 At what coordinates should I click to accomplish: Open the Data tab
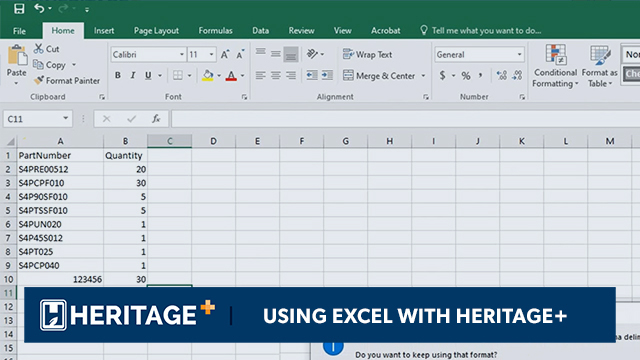tap(260, 31)
